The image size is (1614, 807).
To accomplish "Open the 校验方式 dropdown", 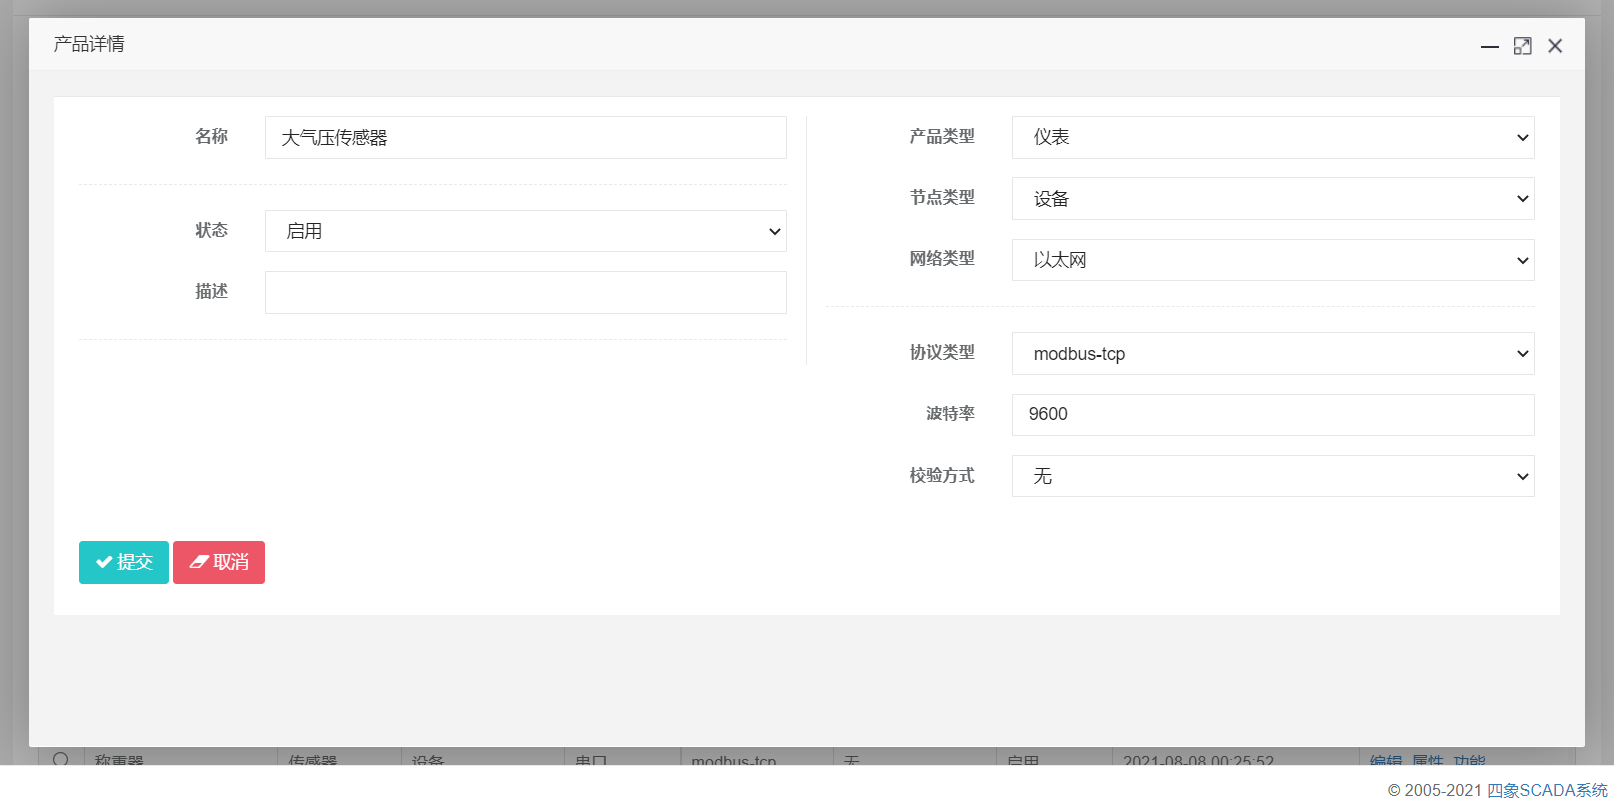I will coord(1273,476).
